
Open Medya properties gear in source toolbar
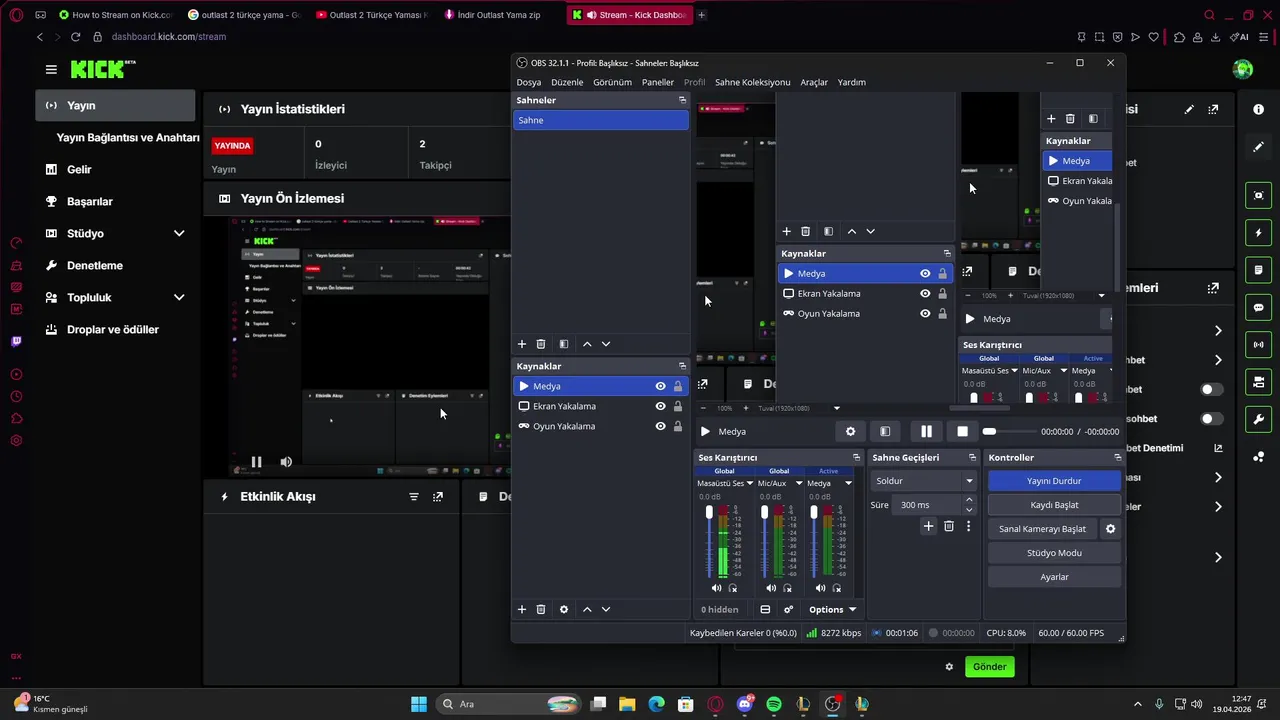pos(851,432)
